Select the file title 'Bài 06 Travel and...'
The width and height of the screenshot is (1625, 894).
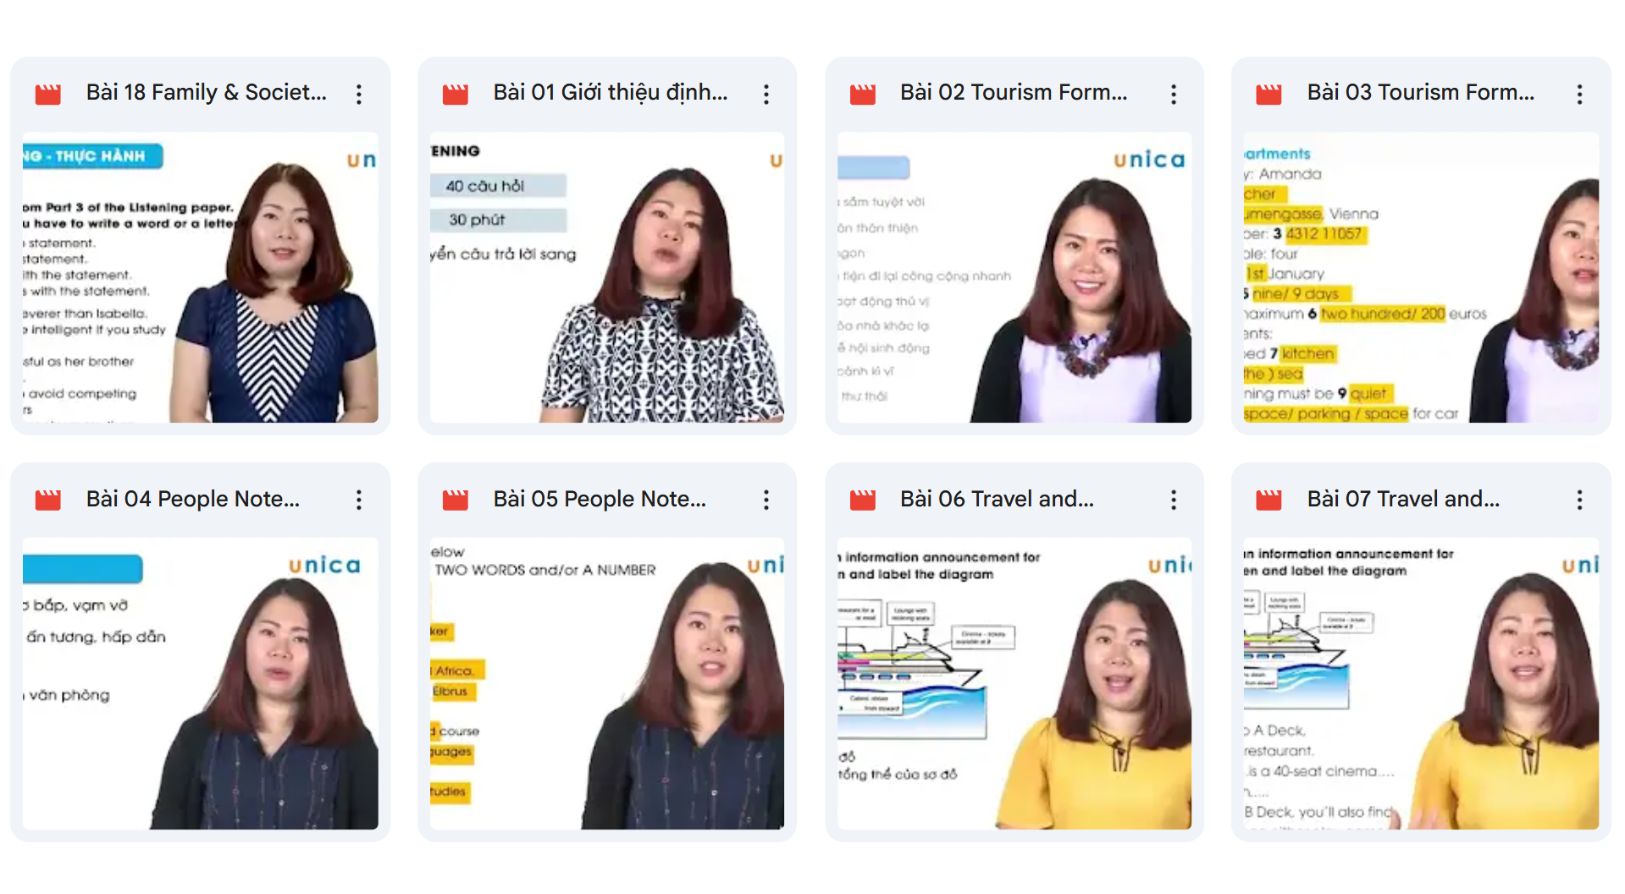pyautogui.click(x=997, y=499)
